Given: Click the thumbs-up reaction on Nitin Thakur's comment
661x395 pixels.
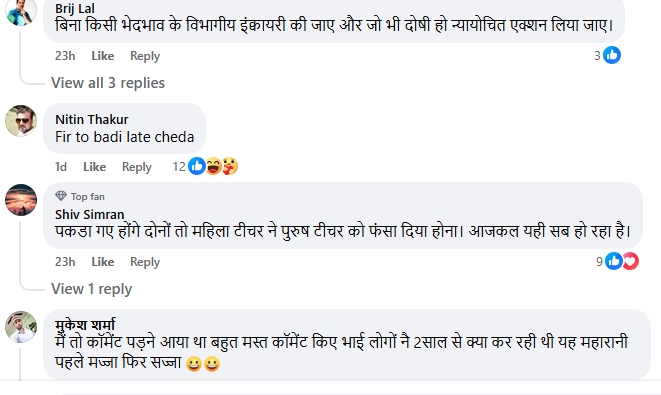Looking at the screenshot, I should pyautogui.click(x=197, y=166).
